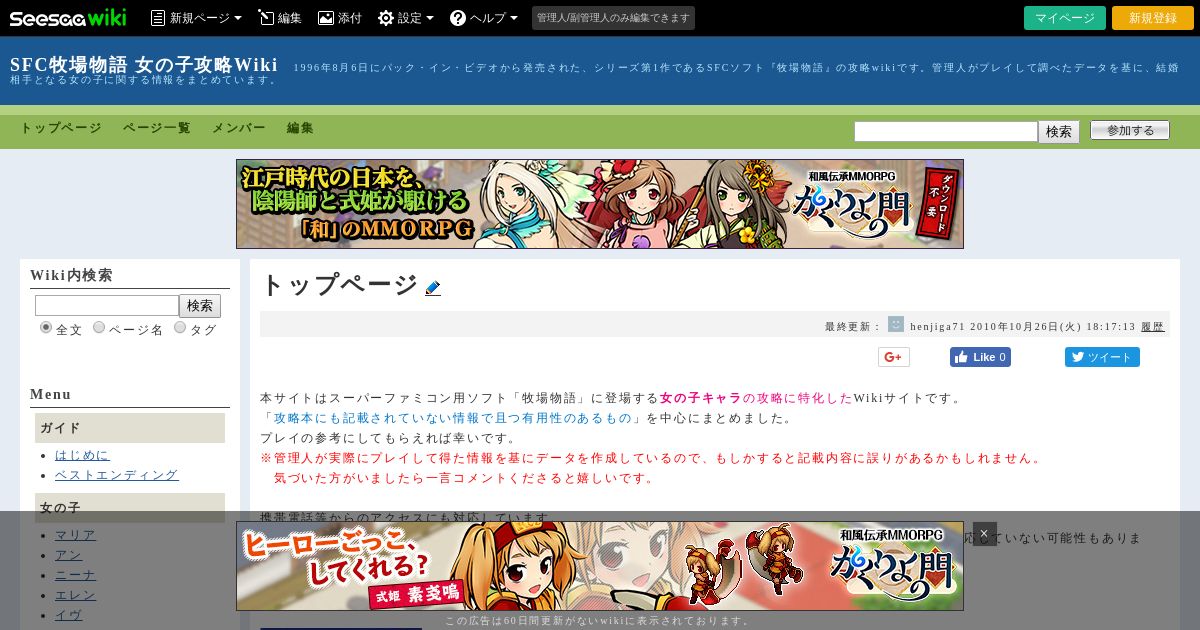Open the top がくりよの門 banner advertisement
1200x630 pixels.
(600, 204)
